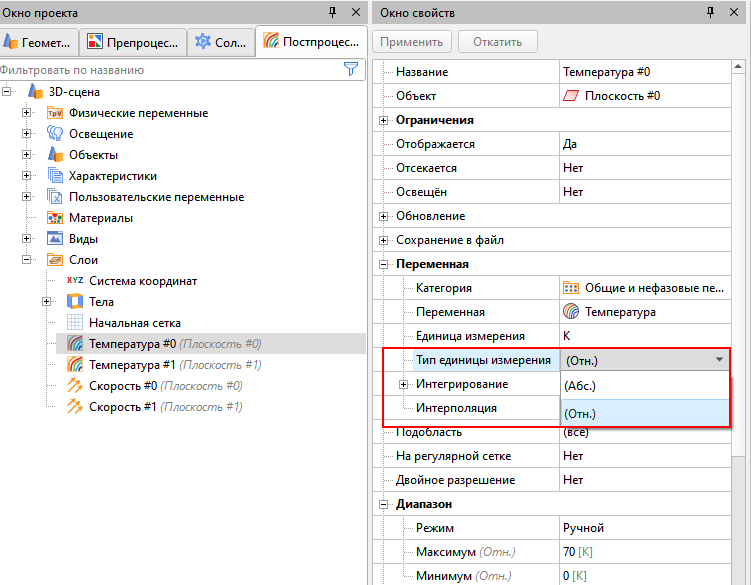Click the Materials (Материалы) icon
Image resolution: width=751 pixels, height=585 pixels.
tap(56, 218)
